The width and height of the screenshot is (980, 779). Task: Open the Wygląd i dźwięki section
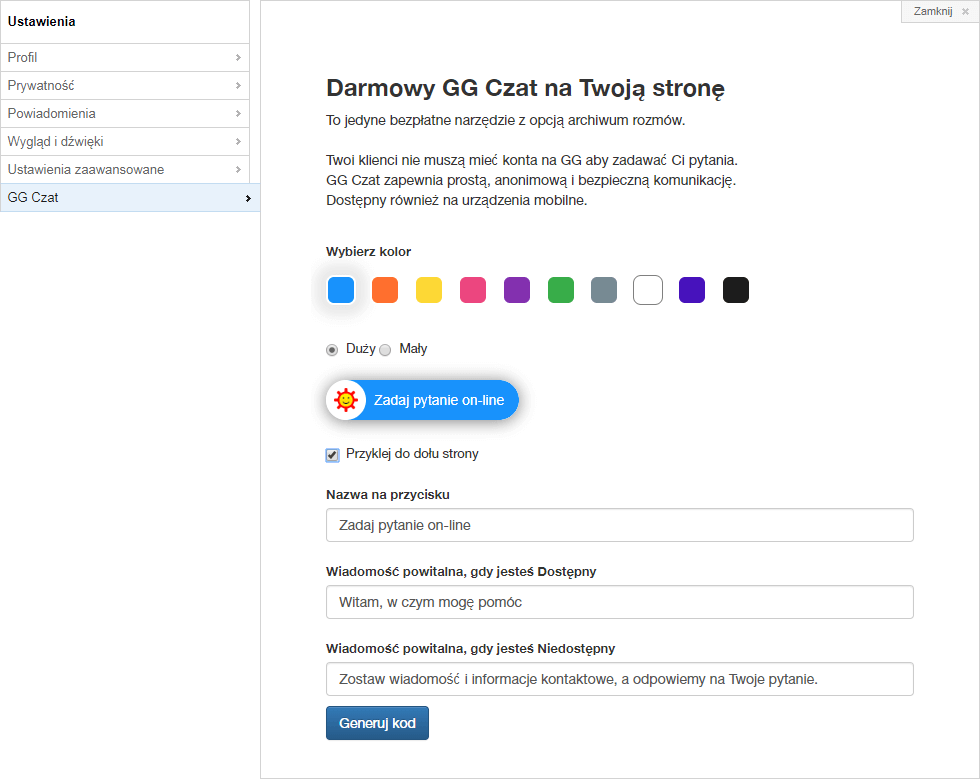tap(125, 142)
